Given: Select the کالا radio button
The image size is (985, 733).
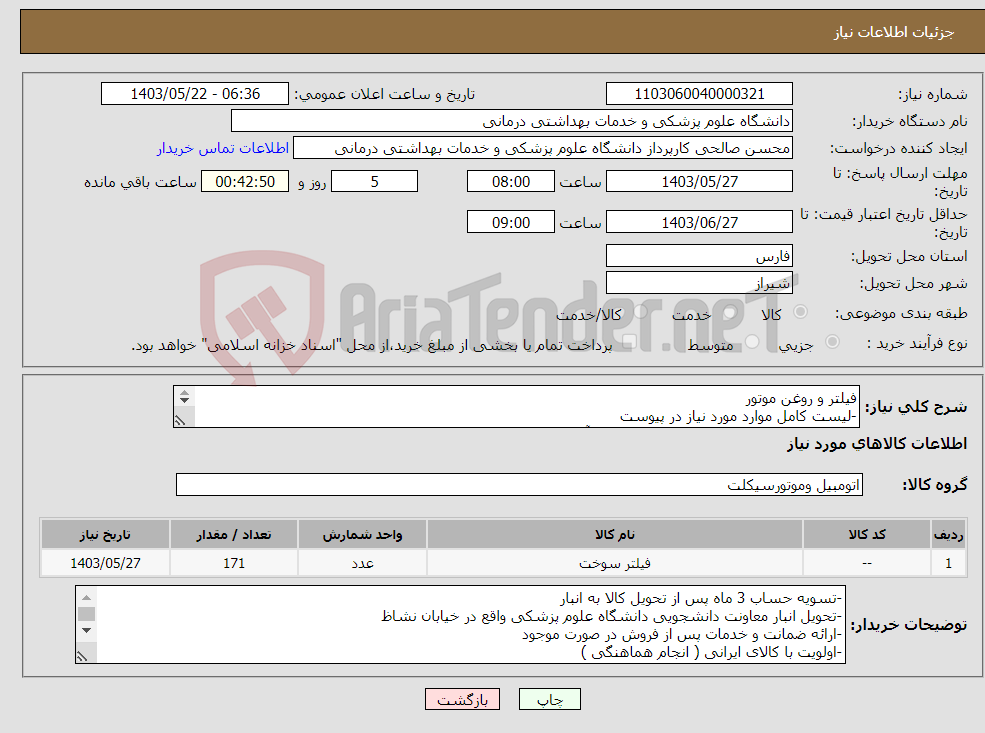Looking at the screenshot, I should tap(800, 312).
